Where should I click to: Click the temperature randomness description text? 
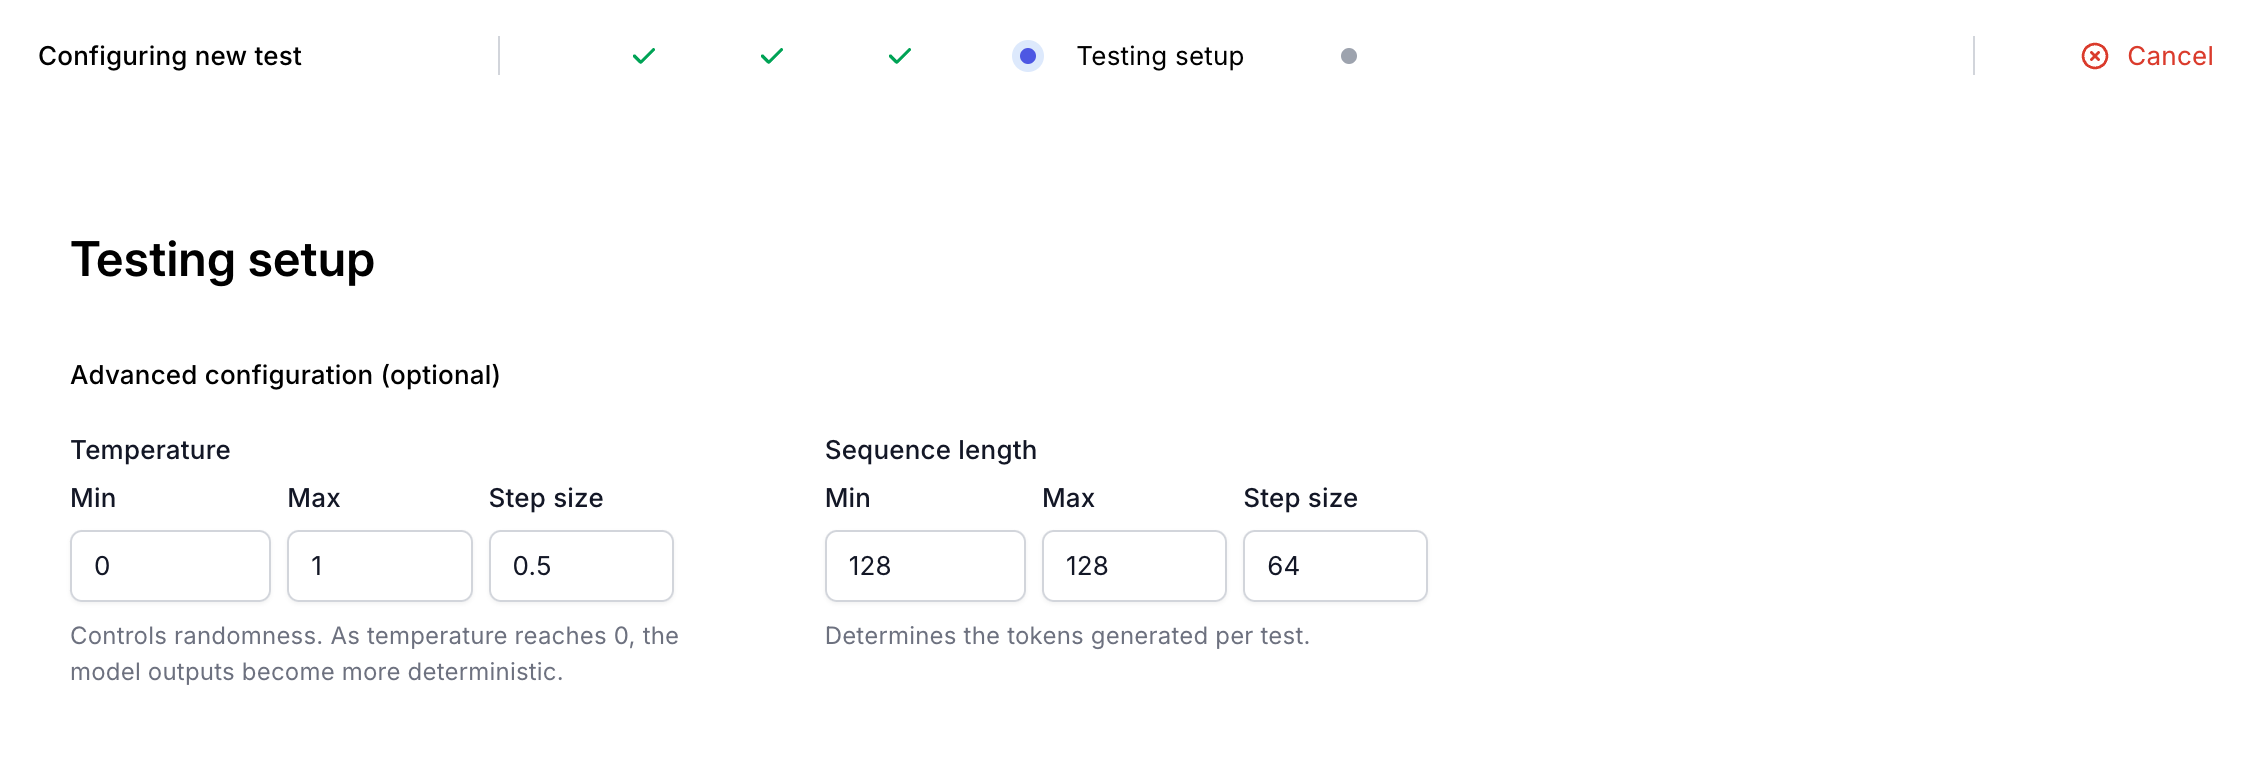(374, 654)
